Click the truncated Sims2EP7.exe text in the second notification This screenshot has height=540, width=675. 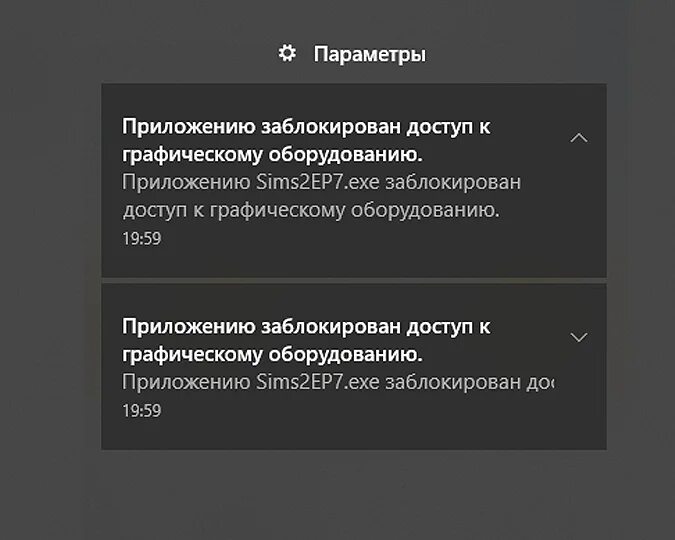(x=337, y=383)
